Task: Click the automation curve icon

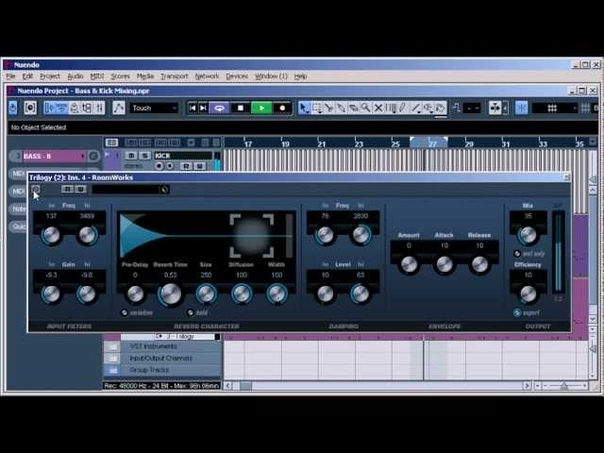Action: (x=119, y=108)
